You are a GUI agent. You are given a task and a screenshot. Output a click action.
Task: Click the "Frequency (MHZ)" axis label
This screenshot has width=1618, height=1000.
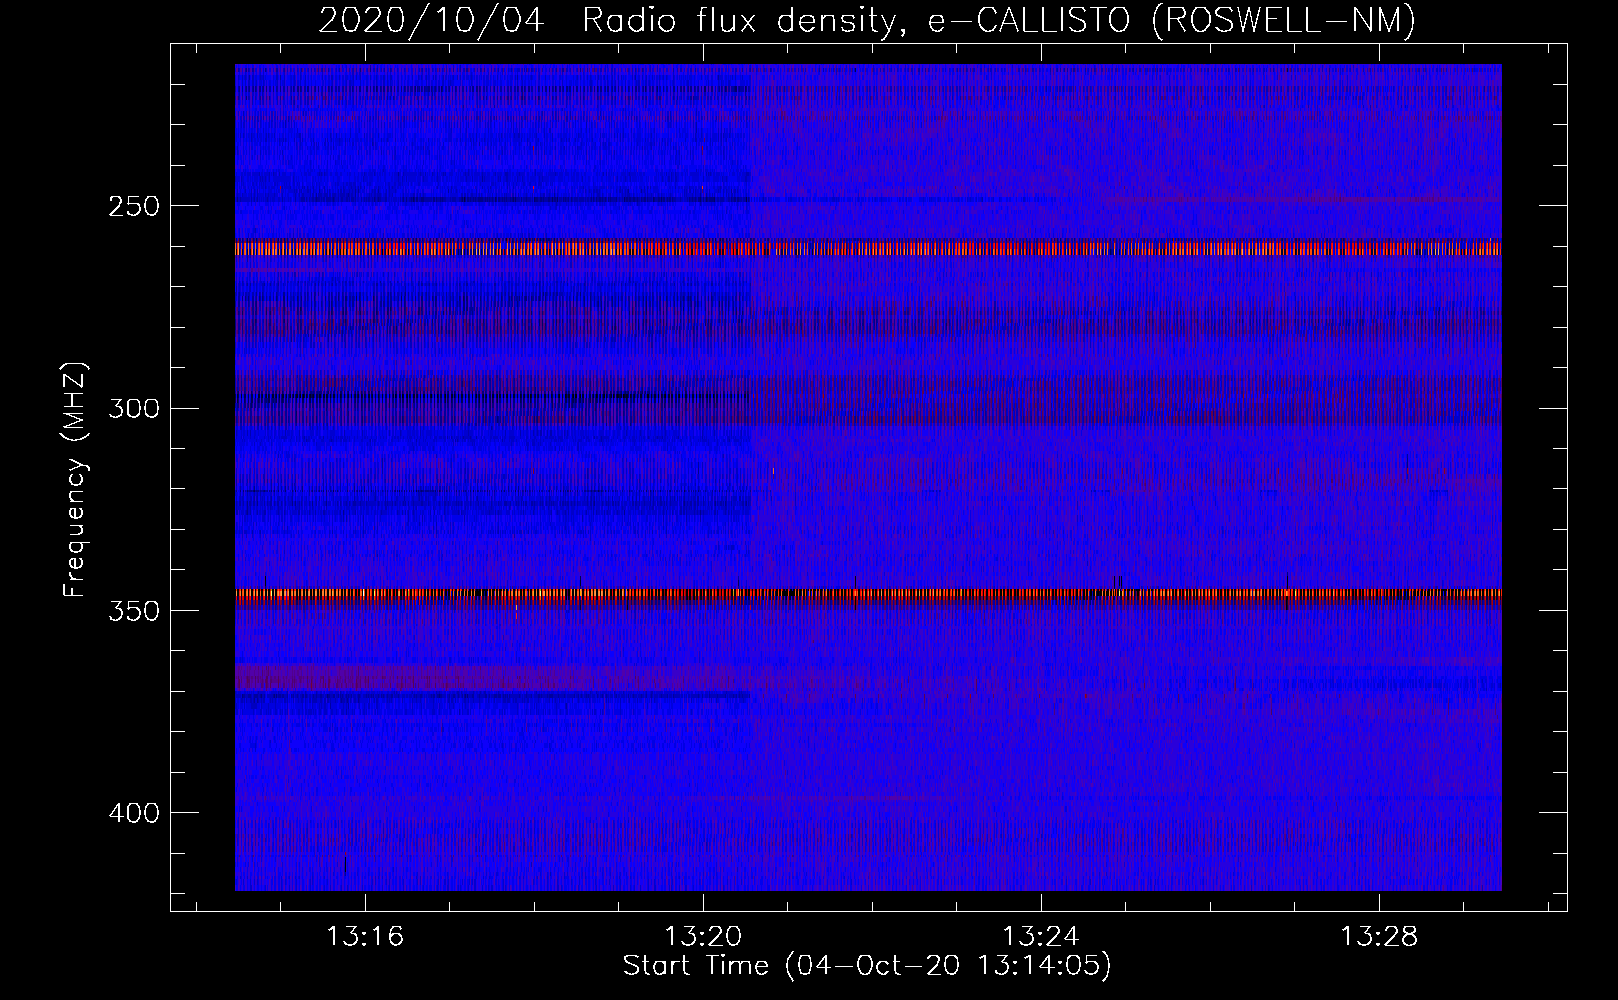point(75,479)
